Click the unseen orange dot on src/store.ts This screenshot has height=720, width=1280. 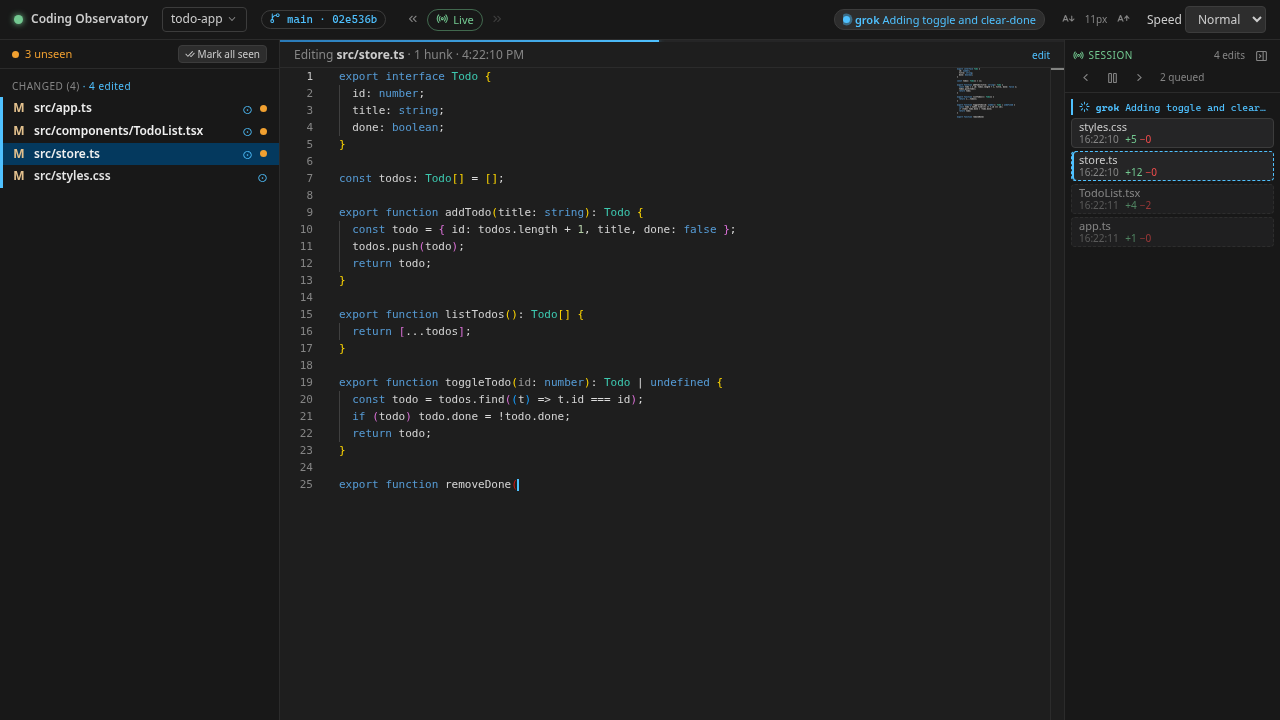(263, 154)
